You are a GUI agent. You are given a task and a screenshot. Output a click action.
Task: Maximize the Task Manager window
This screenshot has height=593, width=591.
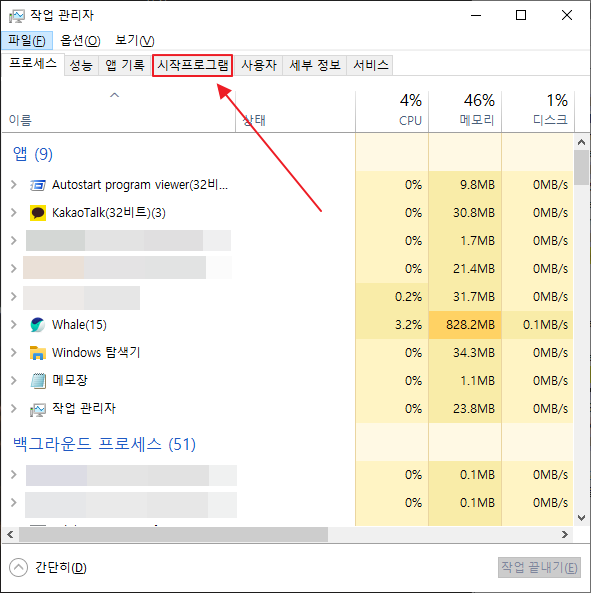[521, 16]
